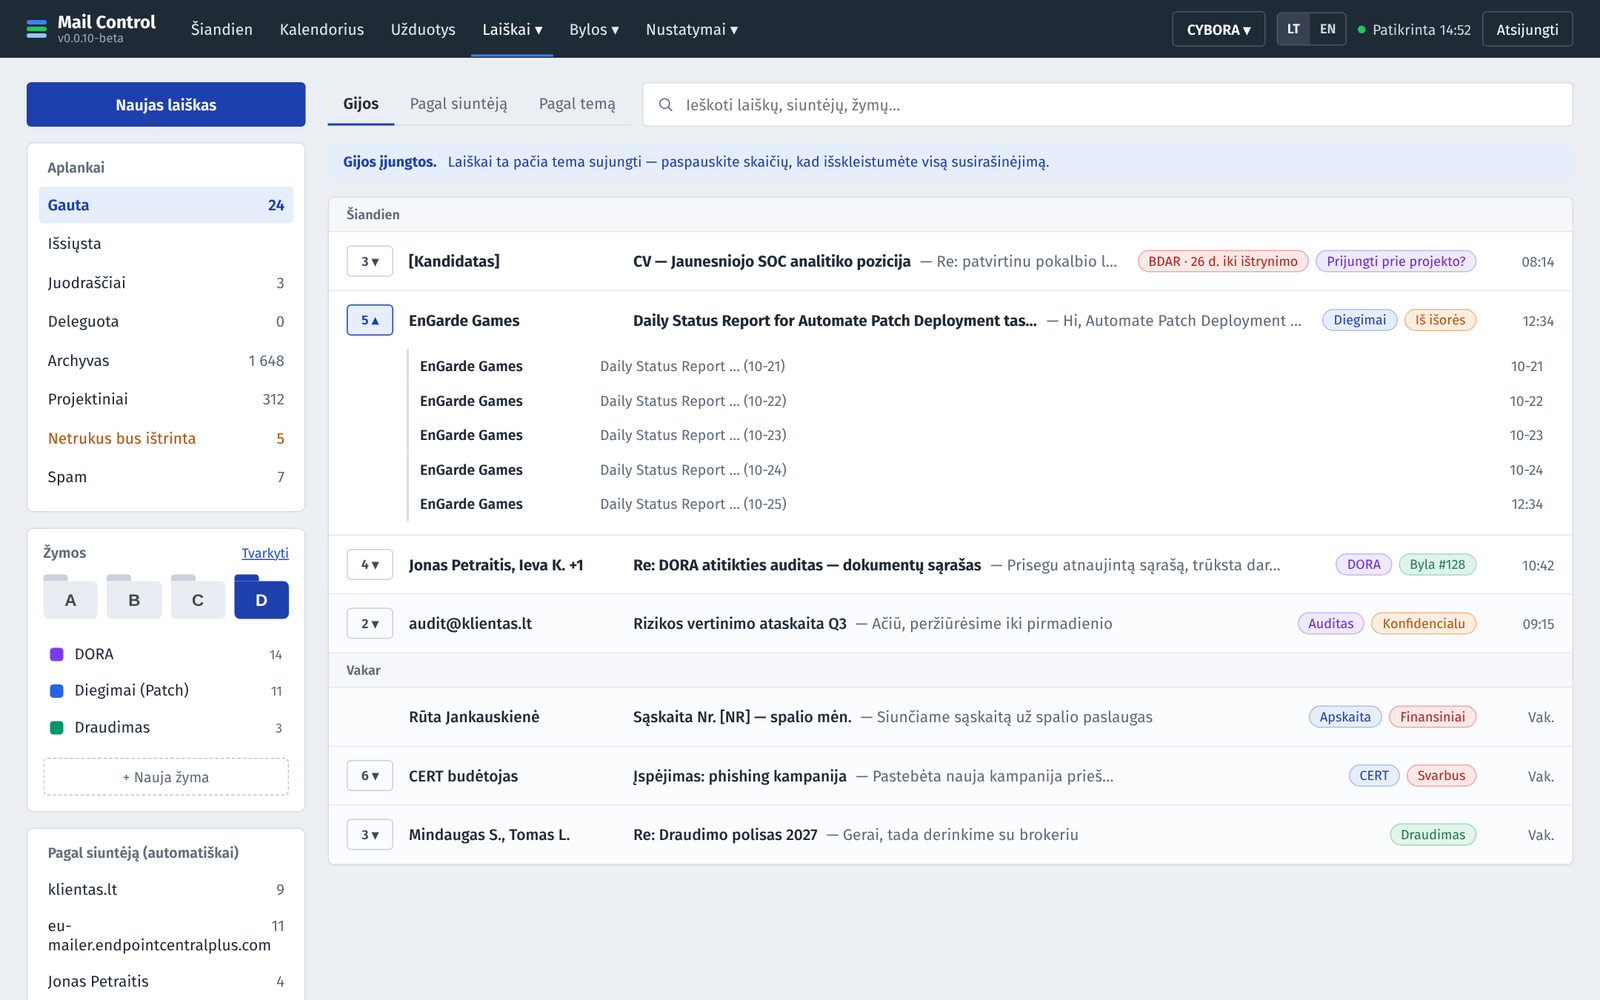Click the Mail Control logo icon
The height and width of the screenshot is (1000, 1600).
click(37, 29)
